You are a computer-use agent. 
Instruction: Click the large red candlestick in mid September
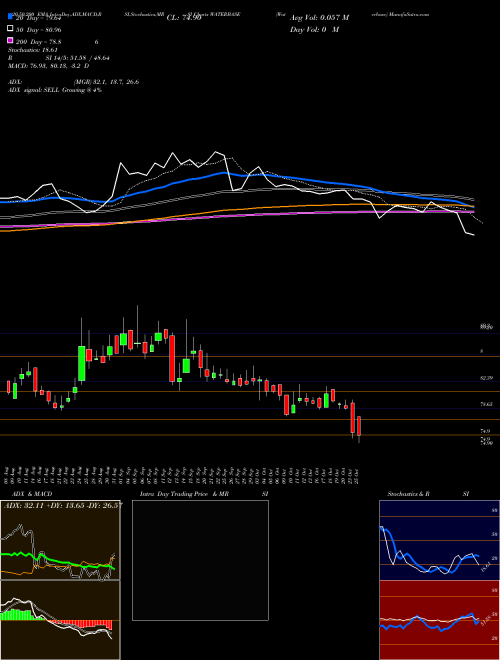point(172,358)
